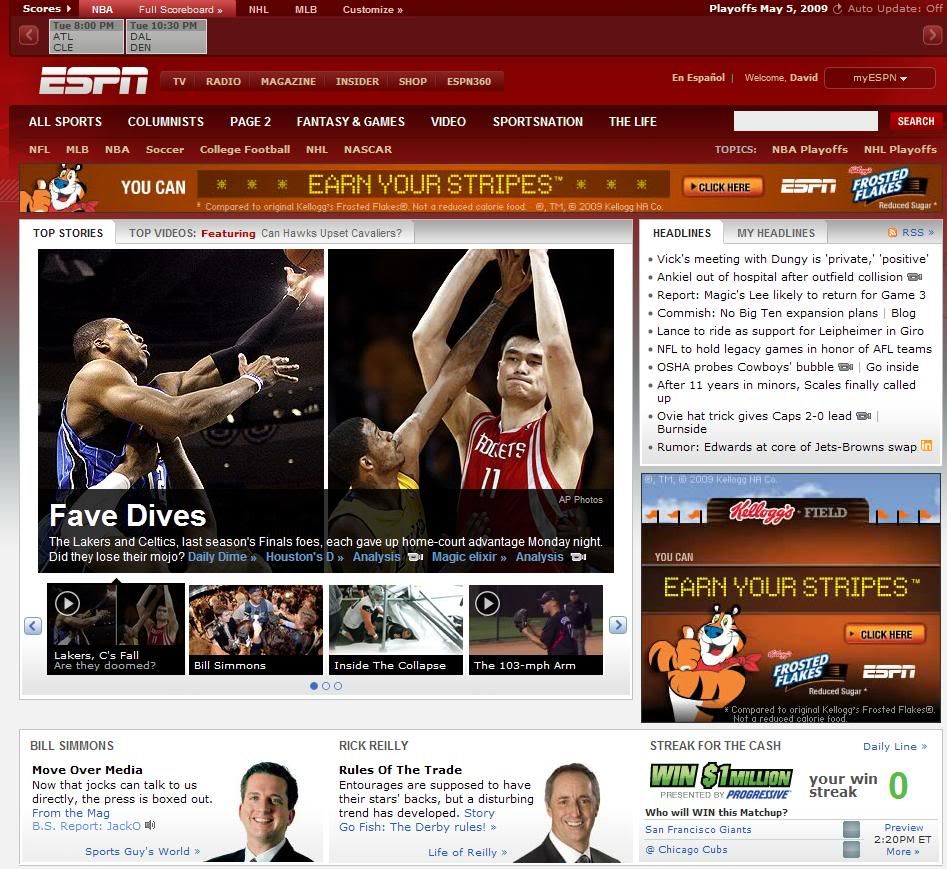The width and height of the screenshot is (947, 869).
Task: Switch to the MY HEADLINES tab
Action: (775, 233)
